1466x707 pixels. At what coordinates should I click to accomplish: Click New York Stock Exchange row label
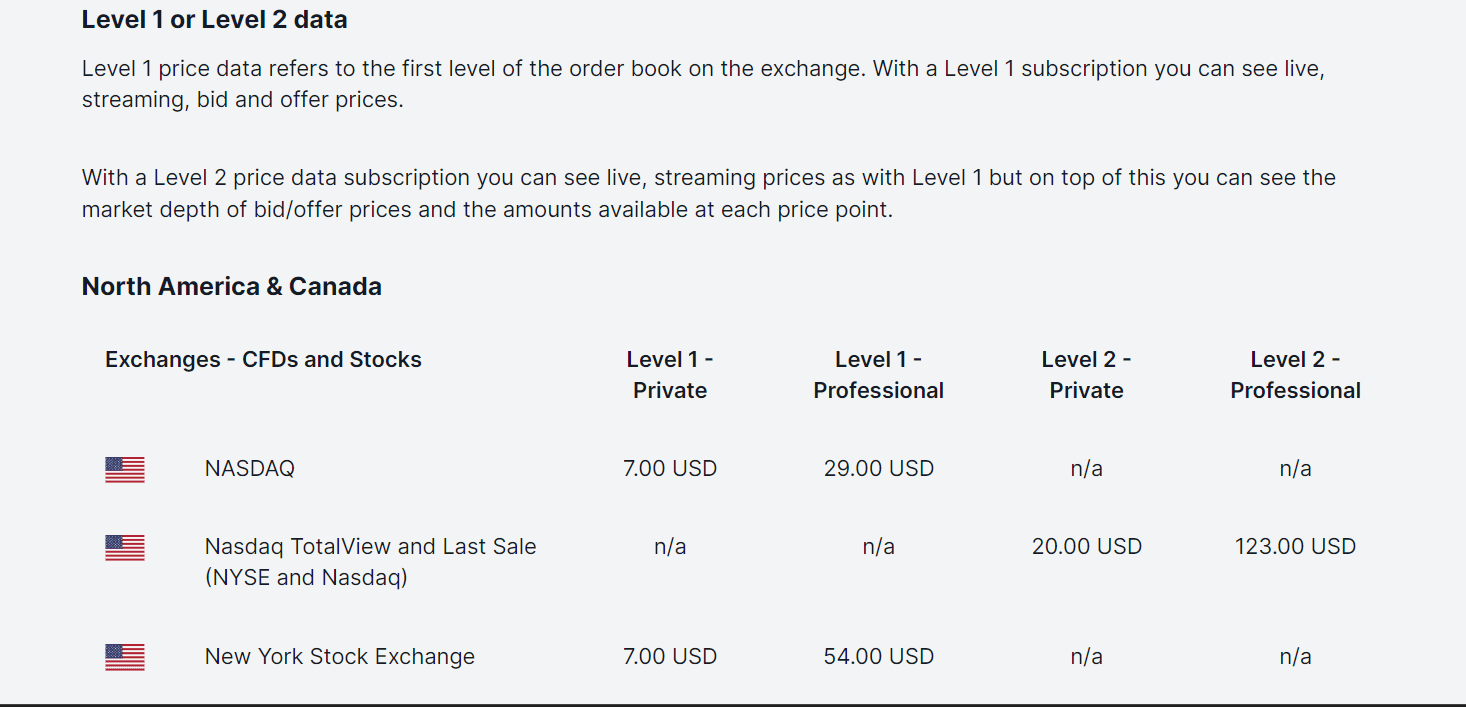340,656
